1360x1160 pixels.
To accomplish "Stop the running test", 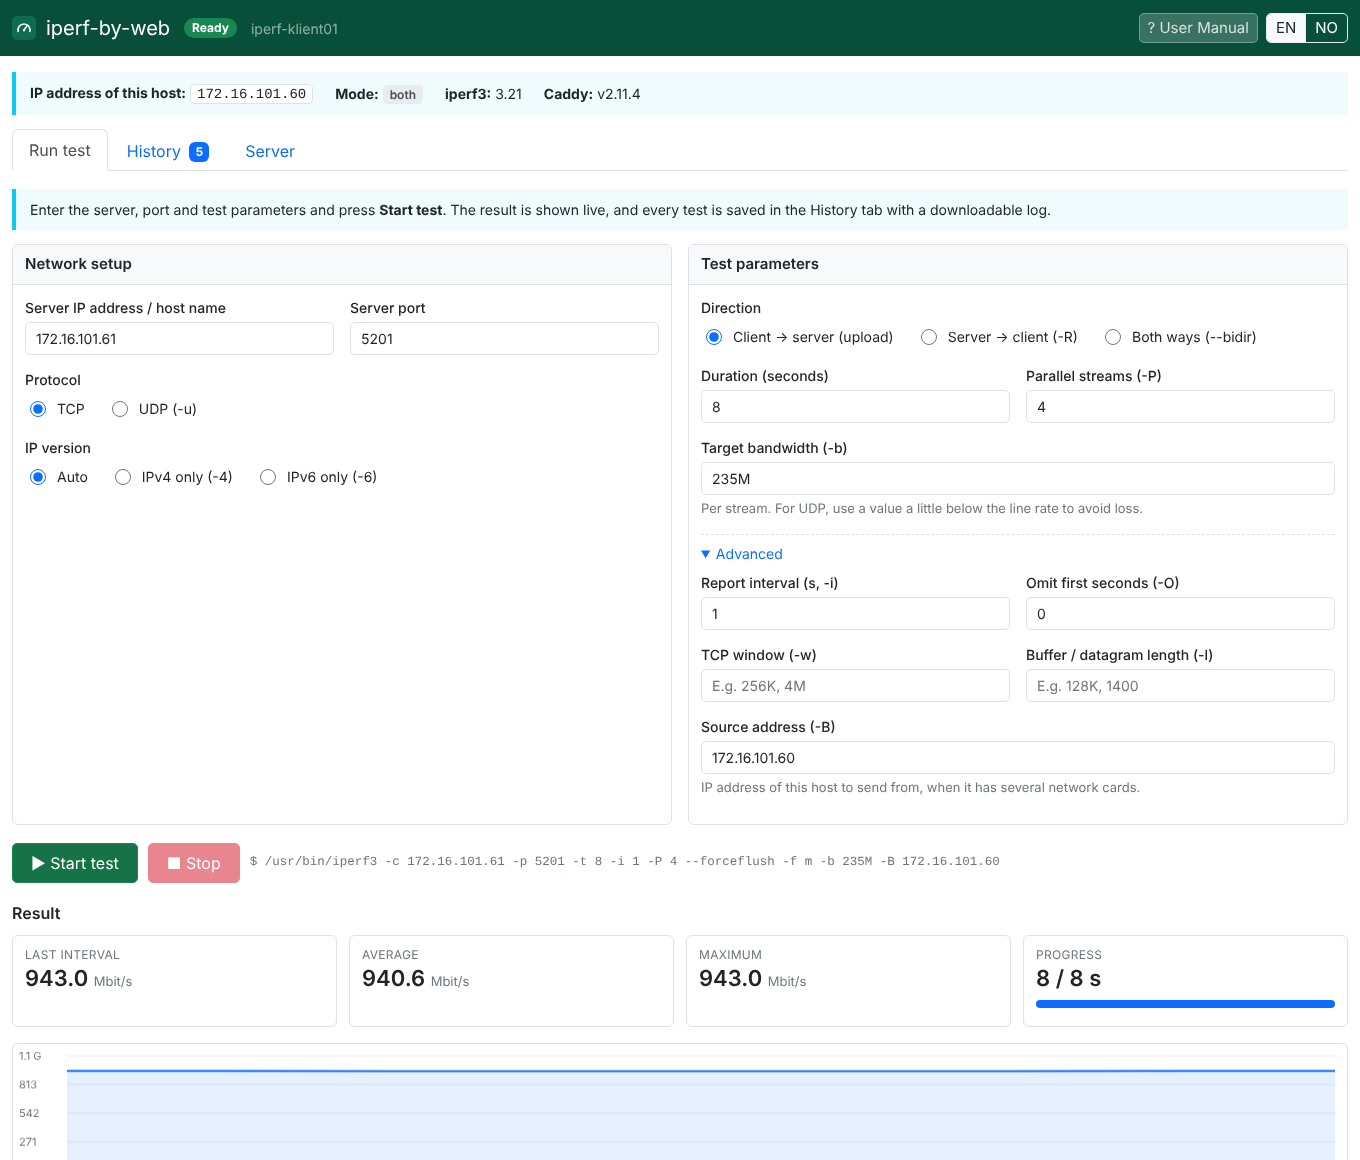I will tap(194, 863).
